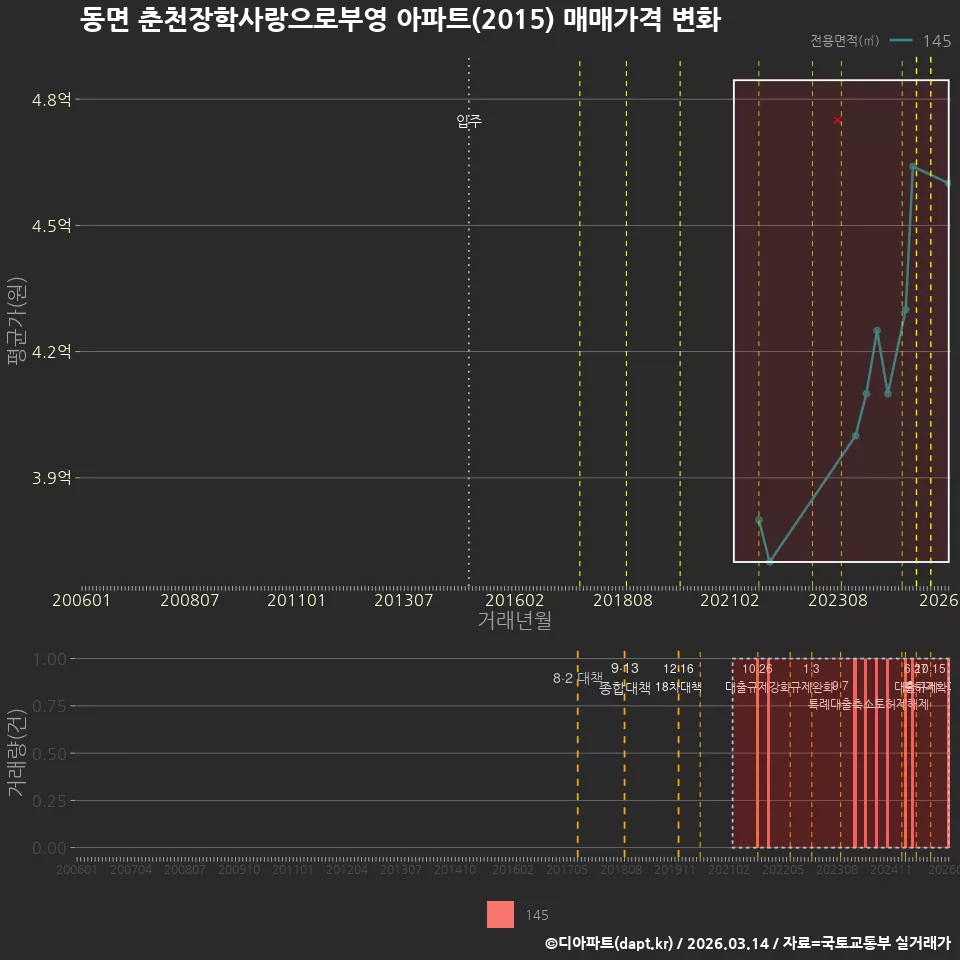Image resolution: width=960 pixels, height=960 pixels.
Task: Click the 입주 annotation label
Action: pos(469,121)
